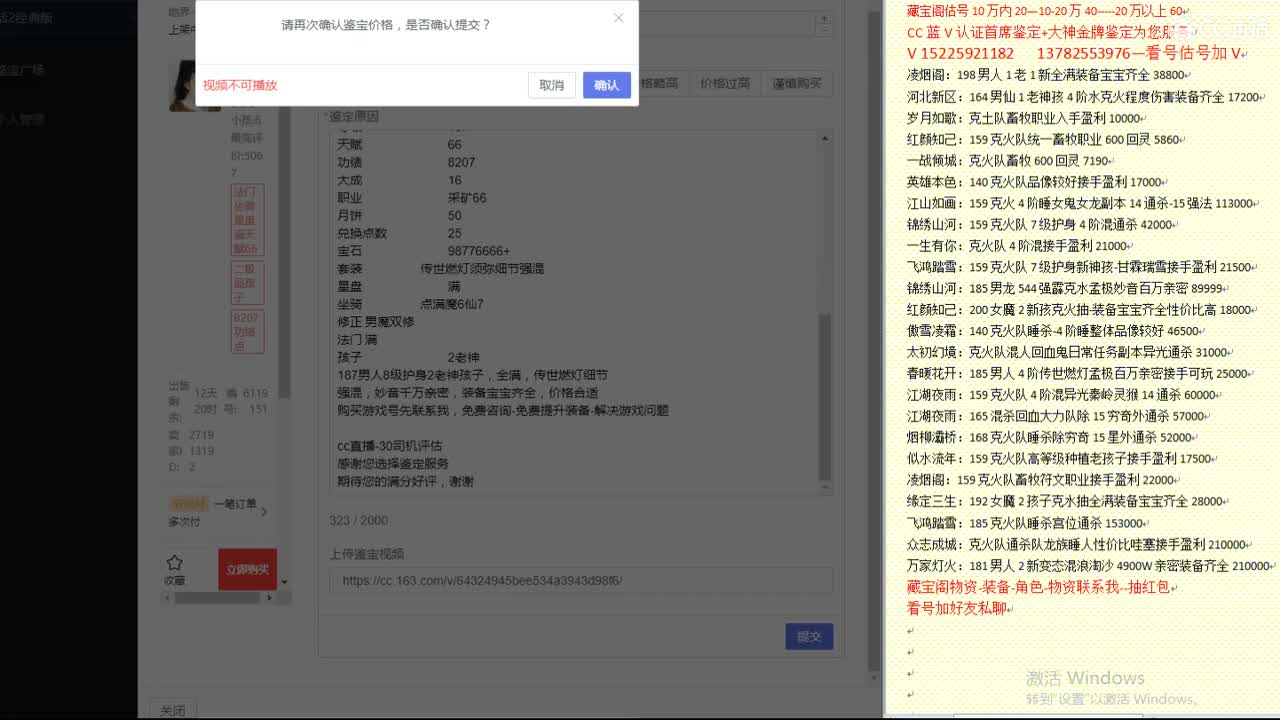Click the 期待您的满分好评，谢谢 line
The width and height of the screenshot is (1280, 720).
coord(406,482)
